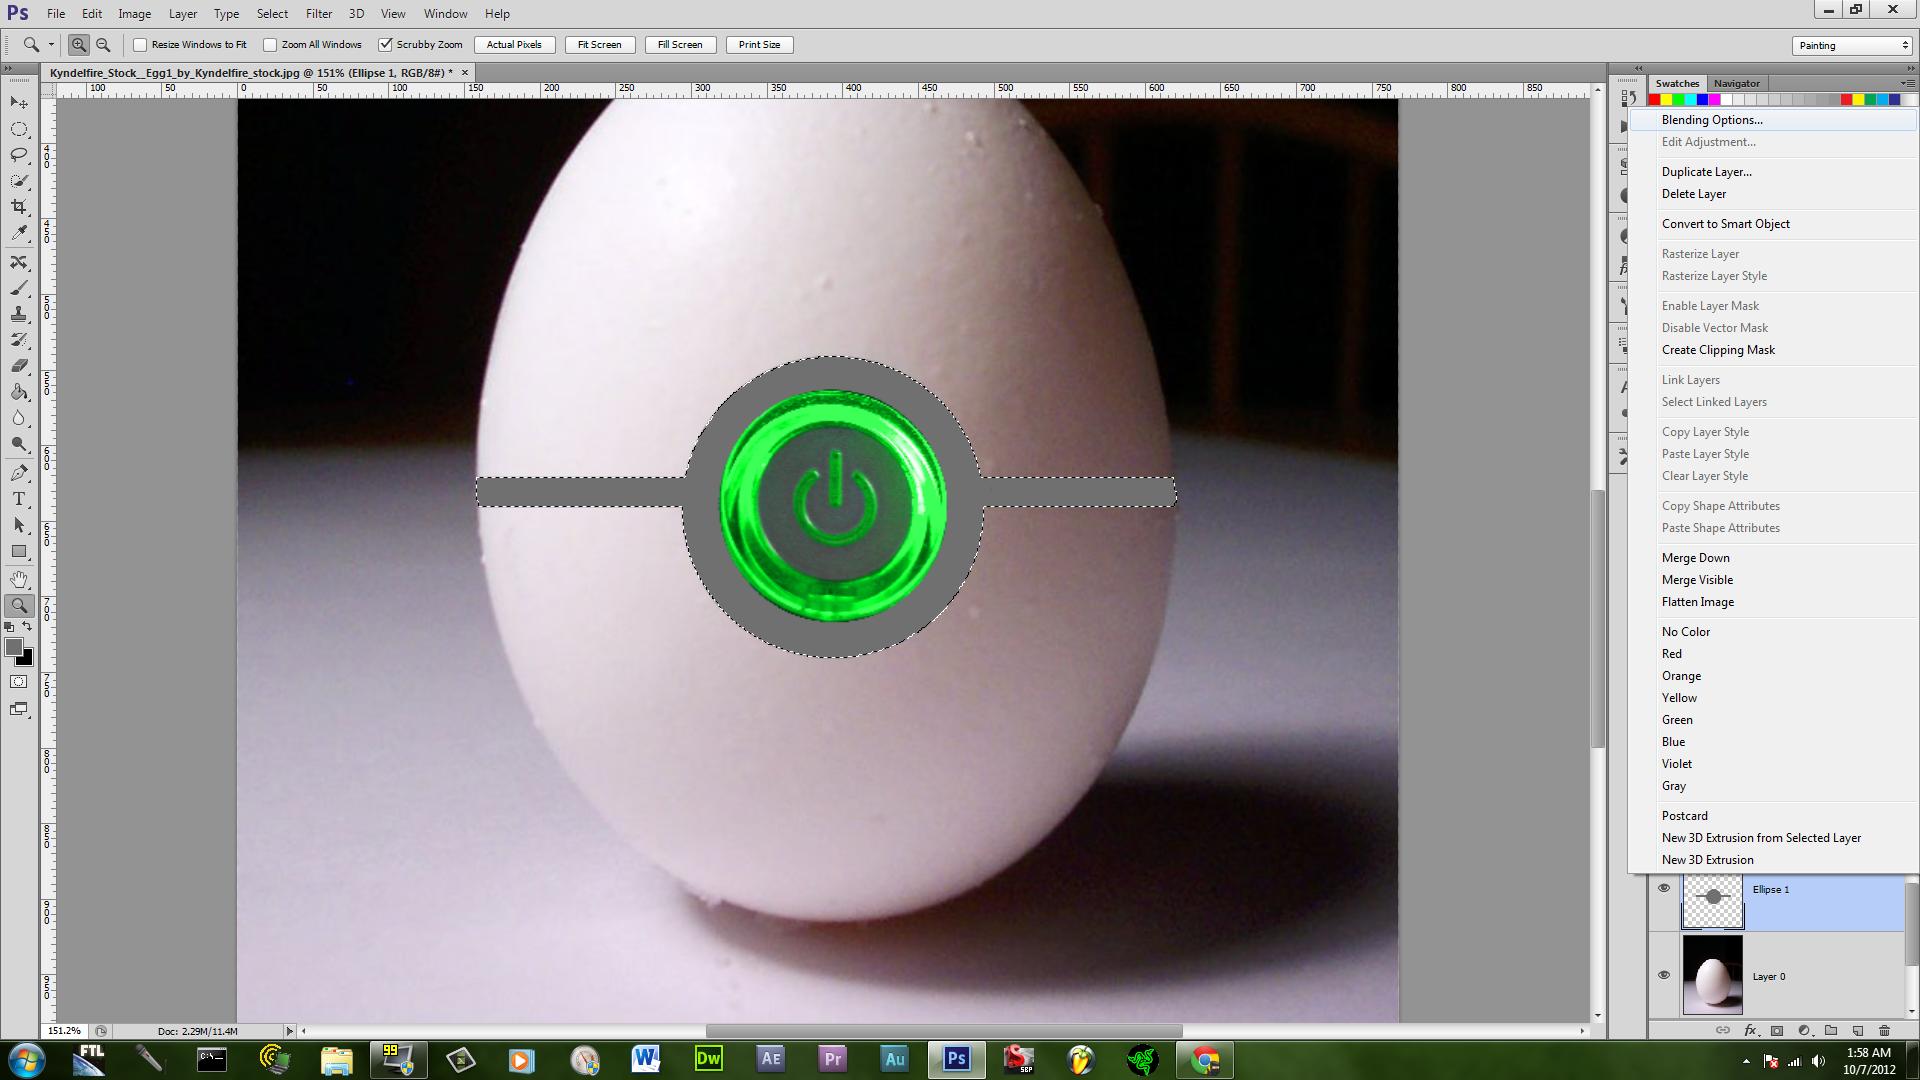This screenshot has width=1920, height=1080.
Task: Select the Eyedropper tool
Action: 19,233
